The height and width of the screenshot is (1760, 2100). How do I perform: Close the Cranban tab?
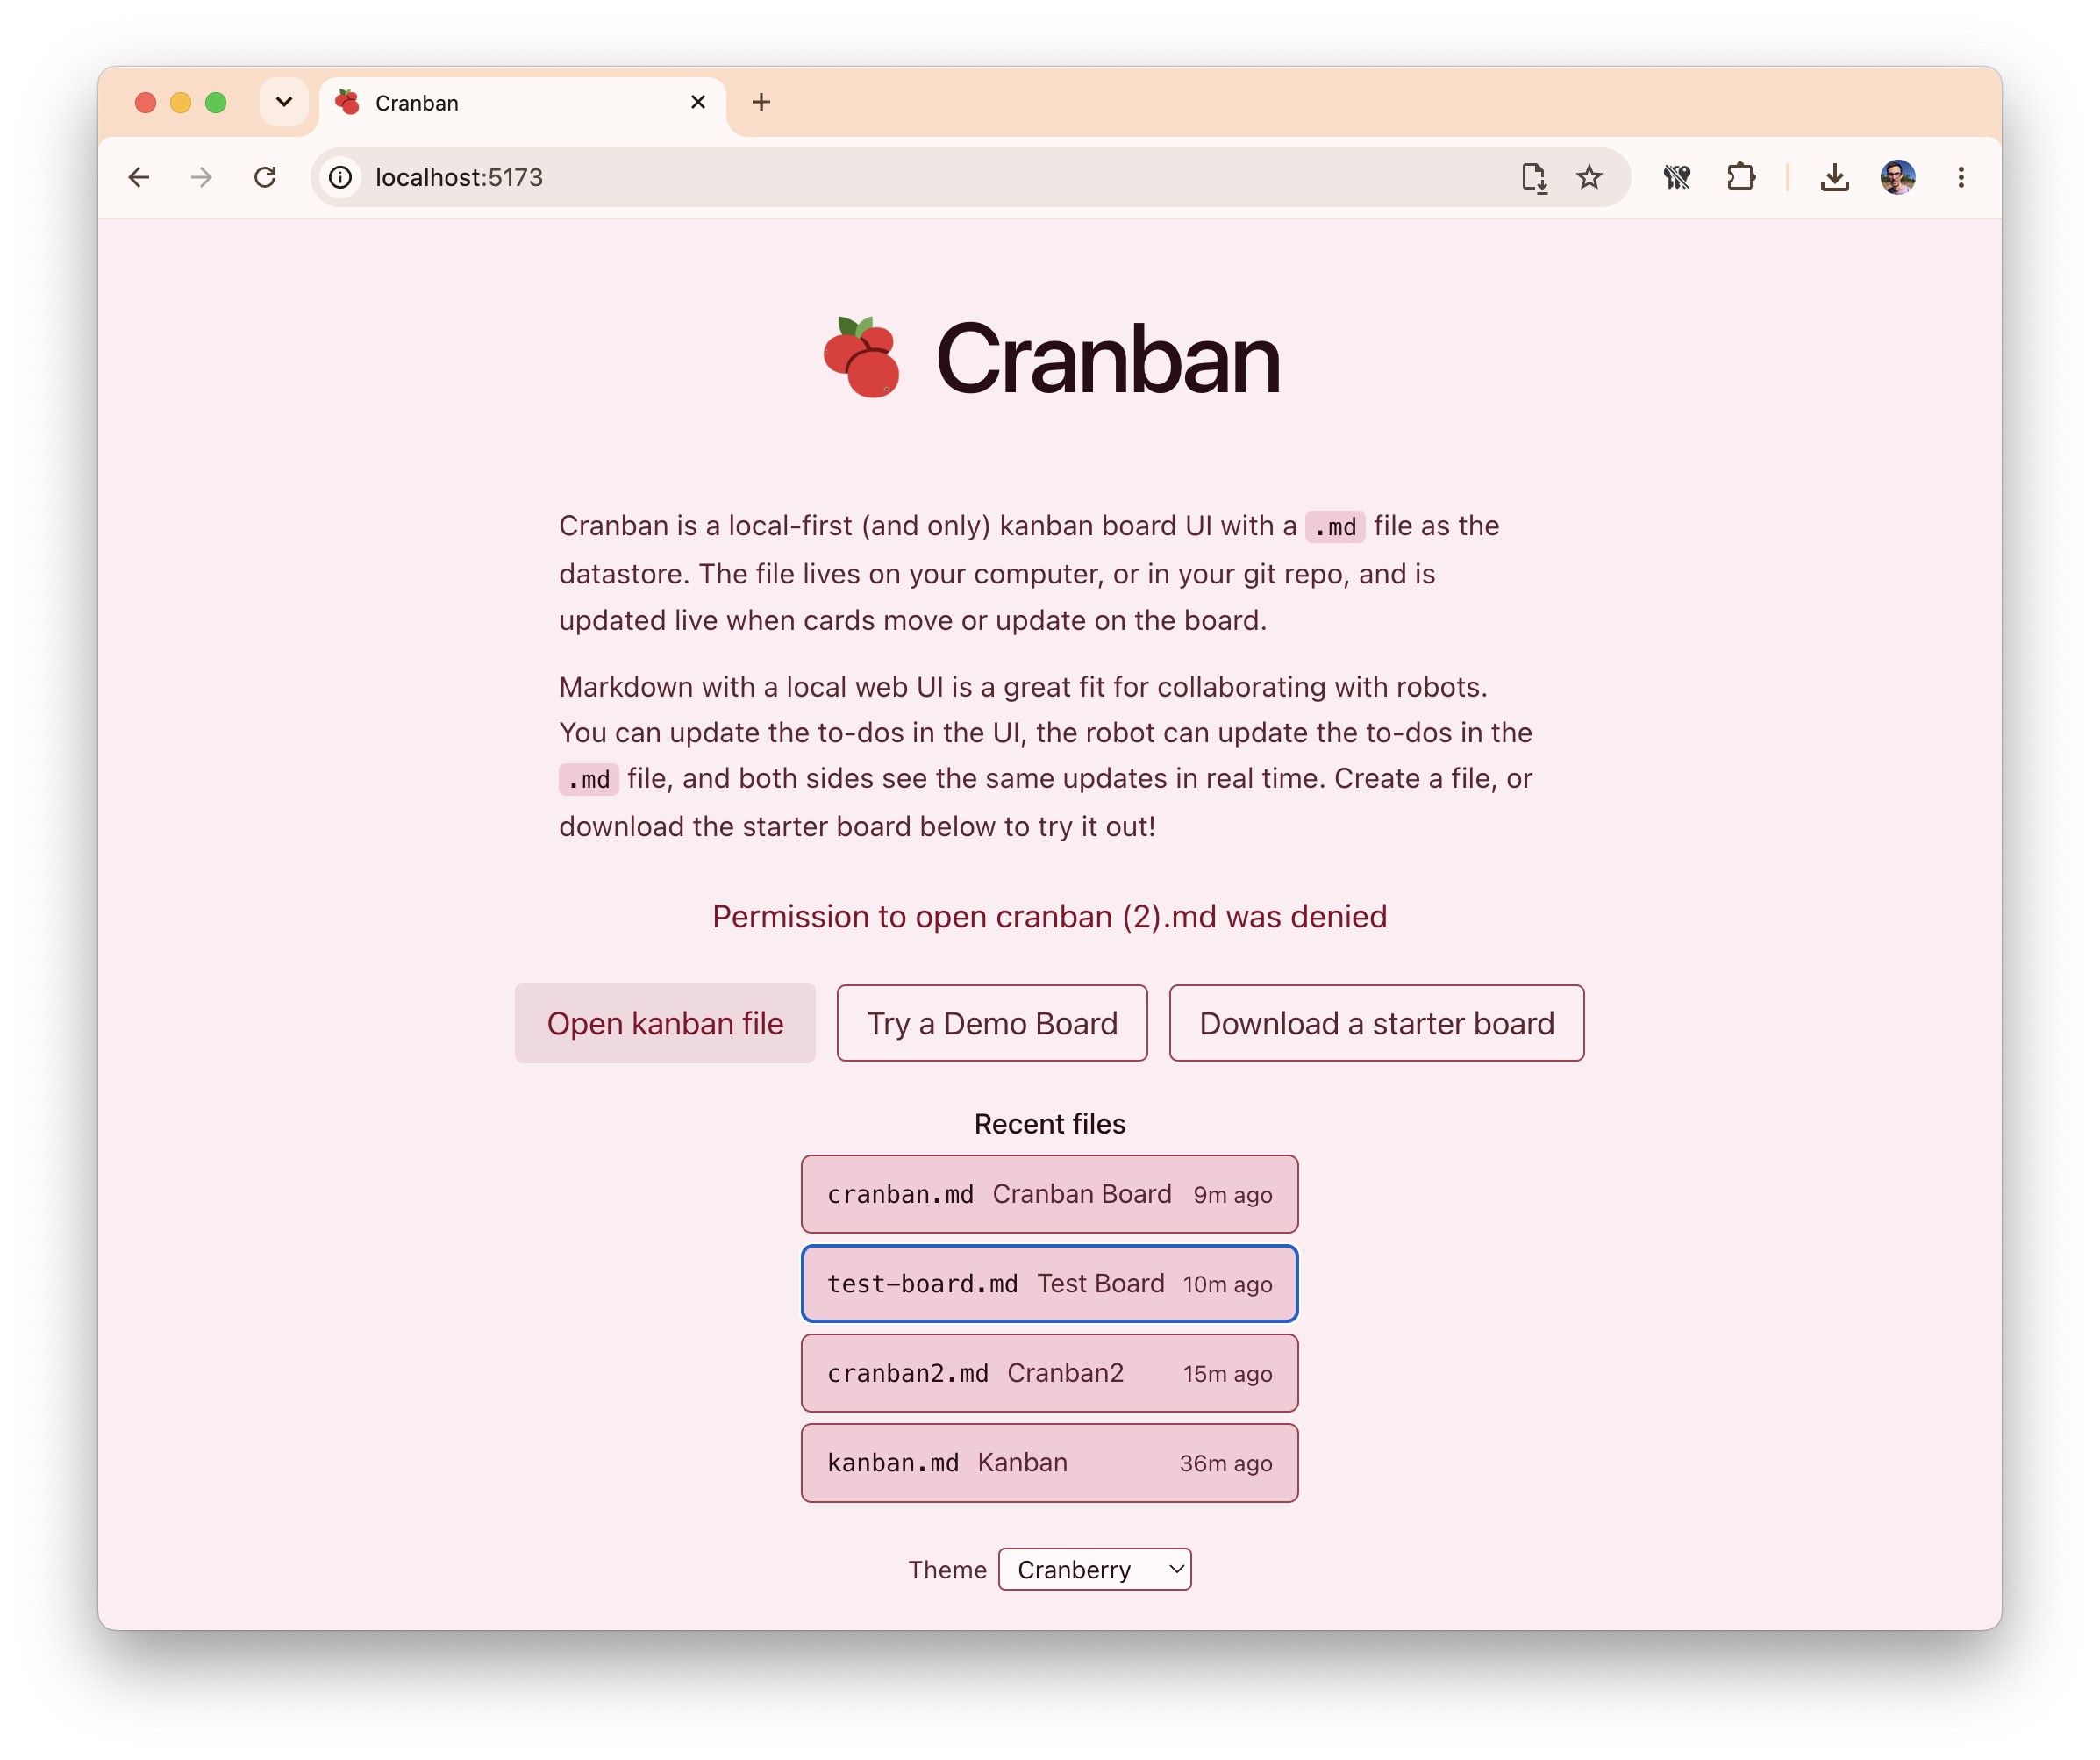tap(698, 102)
